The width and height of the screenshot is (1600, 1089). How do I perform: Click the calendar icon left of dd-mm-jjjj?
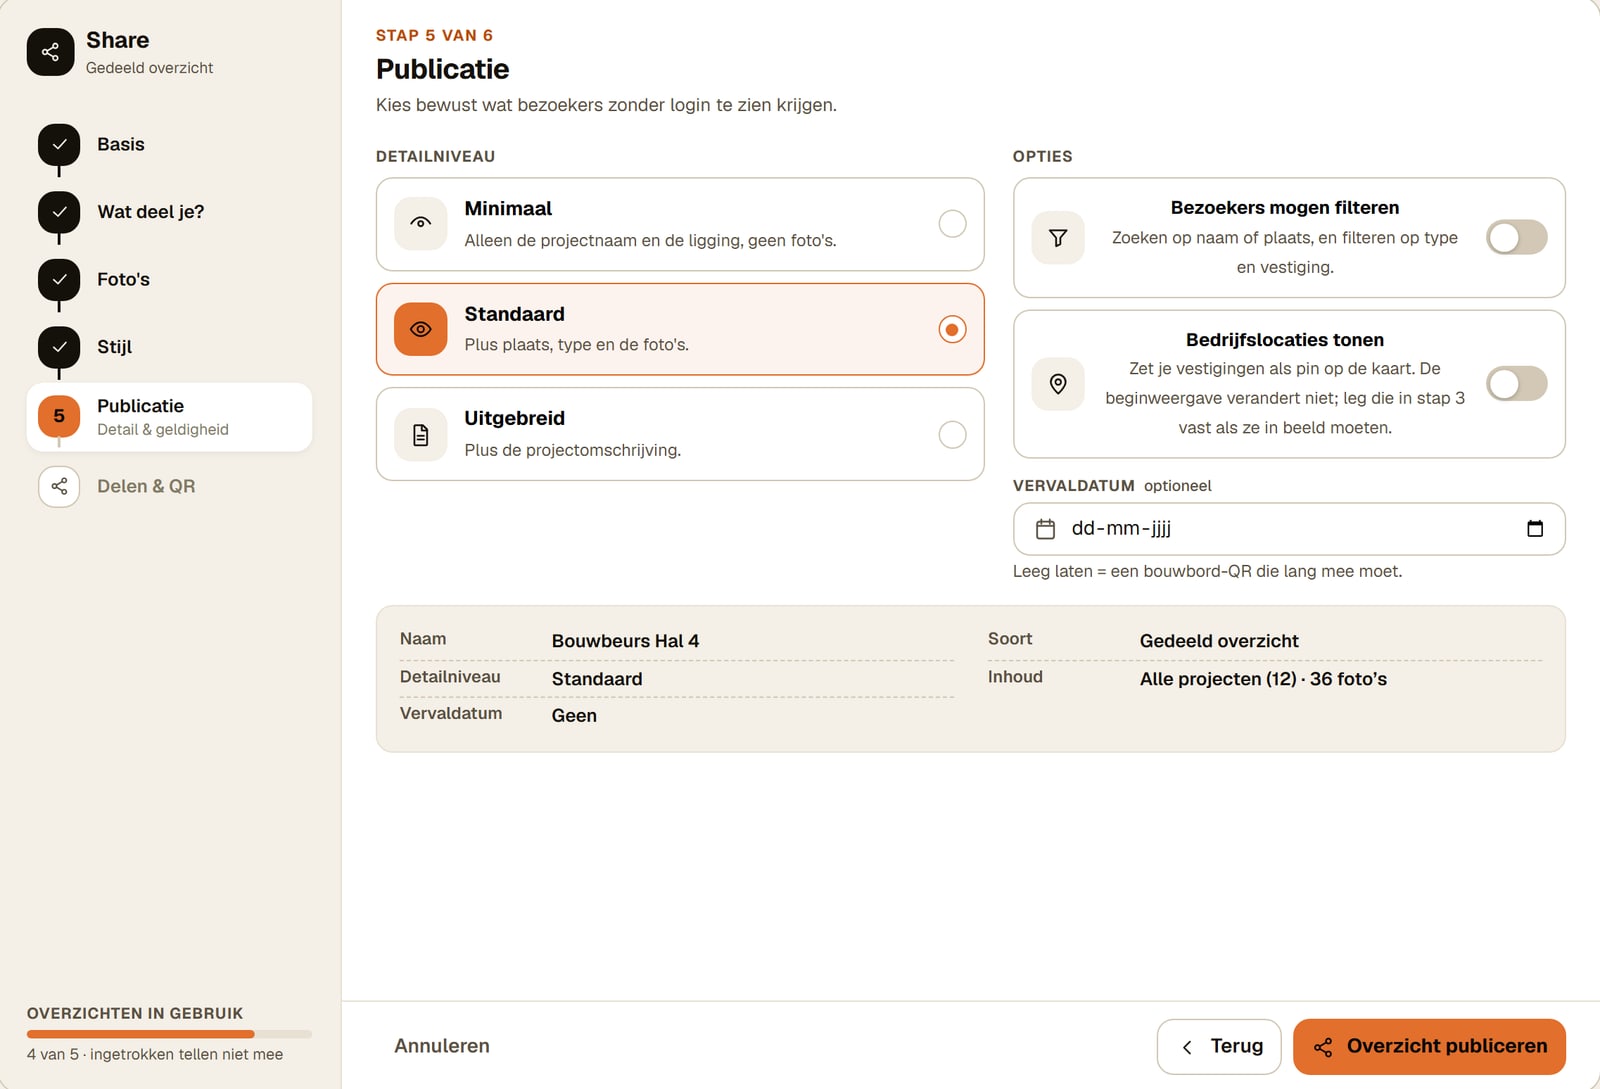pyautogui.click(x=1045, y=529)
